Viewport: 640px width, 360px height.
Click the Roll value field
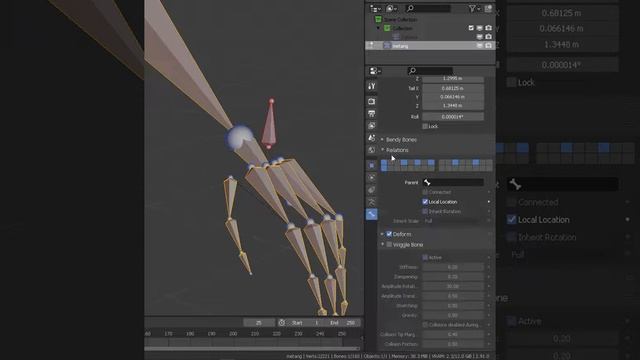pyautogui.click(x=453, y=117)
